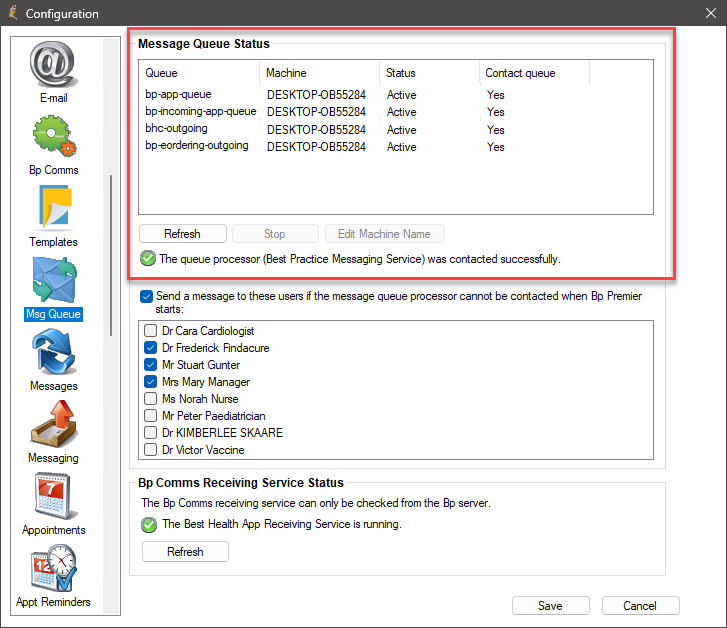Click the Stop queue button
Image resolution: width=727 pixels, height=628 pixels.
275,234
